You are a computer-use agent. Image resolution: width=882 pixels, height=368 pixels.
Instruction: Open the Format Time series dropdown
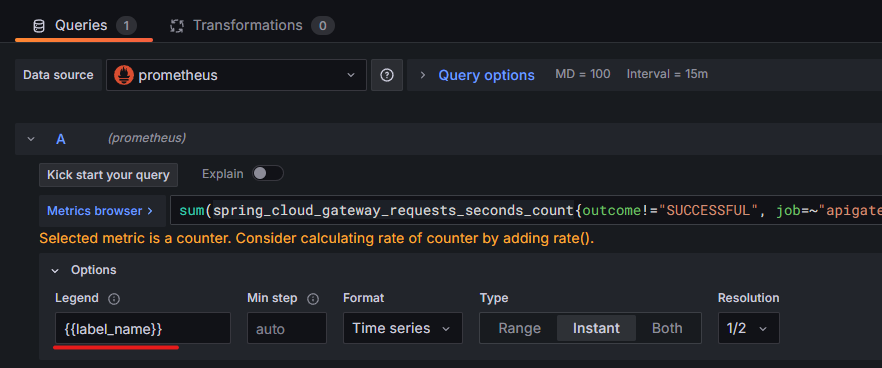point(403,328)
